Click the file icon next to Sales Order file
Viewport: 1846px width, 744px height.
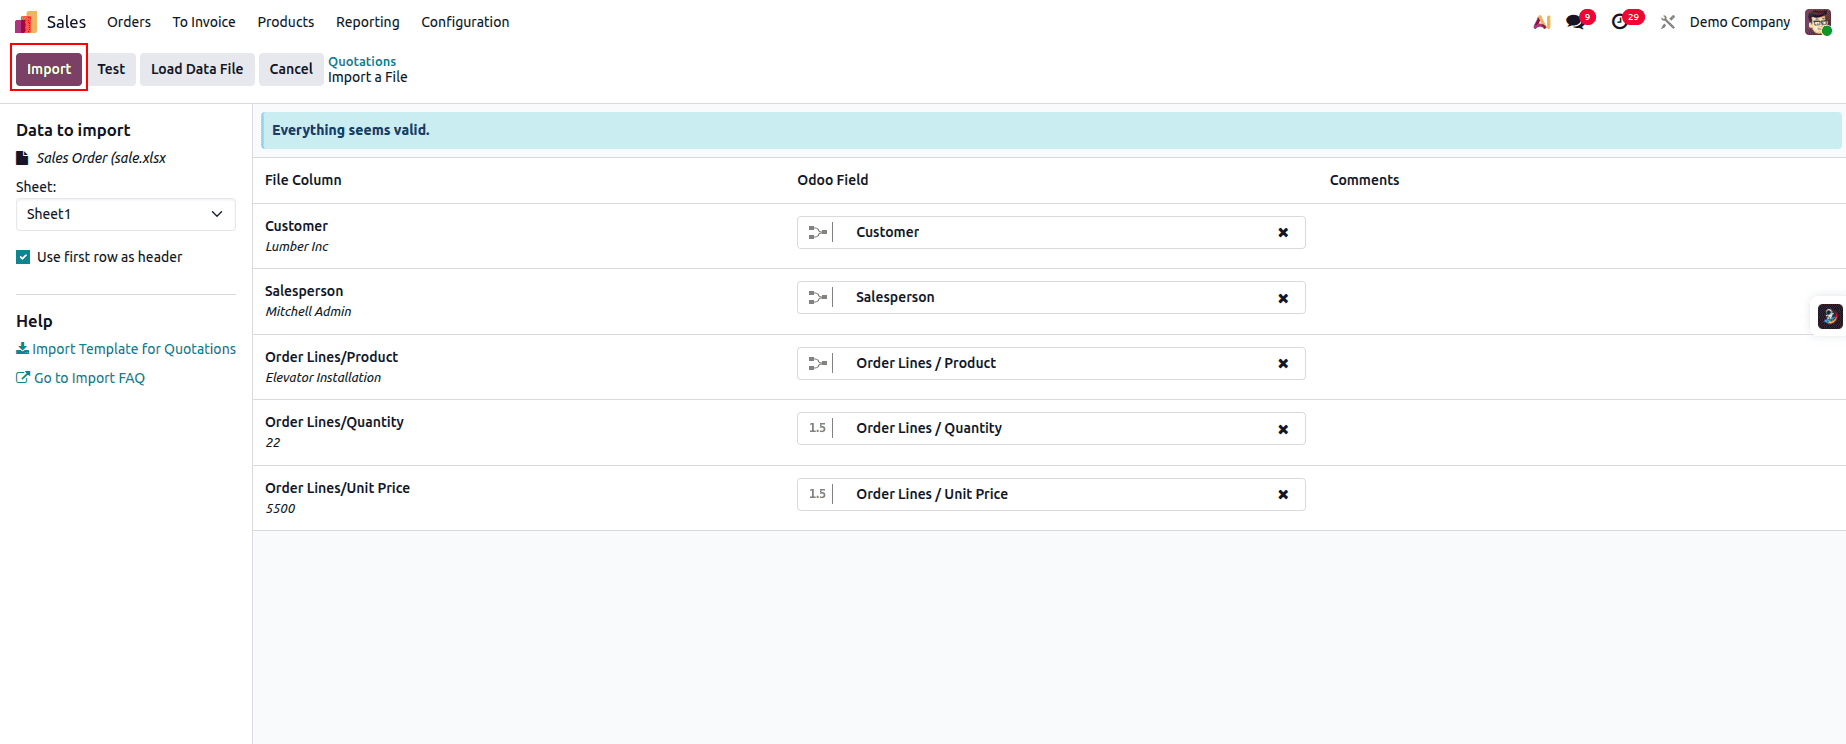[22, 158]
